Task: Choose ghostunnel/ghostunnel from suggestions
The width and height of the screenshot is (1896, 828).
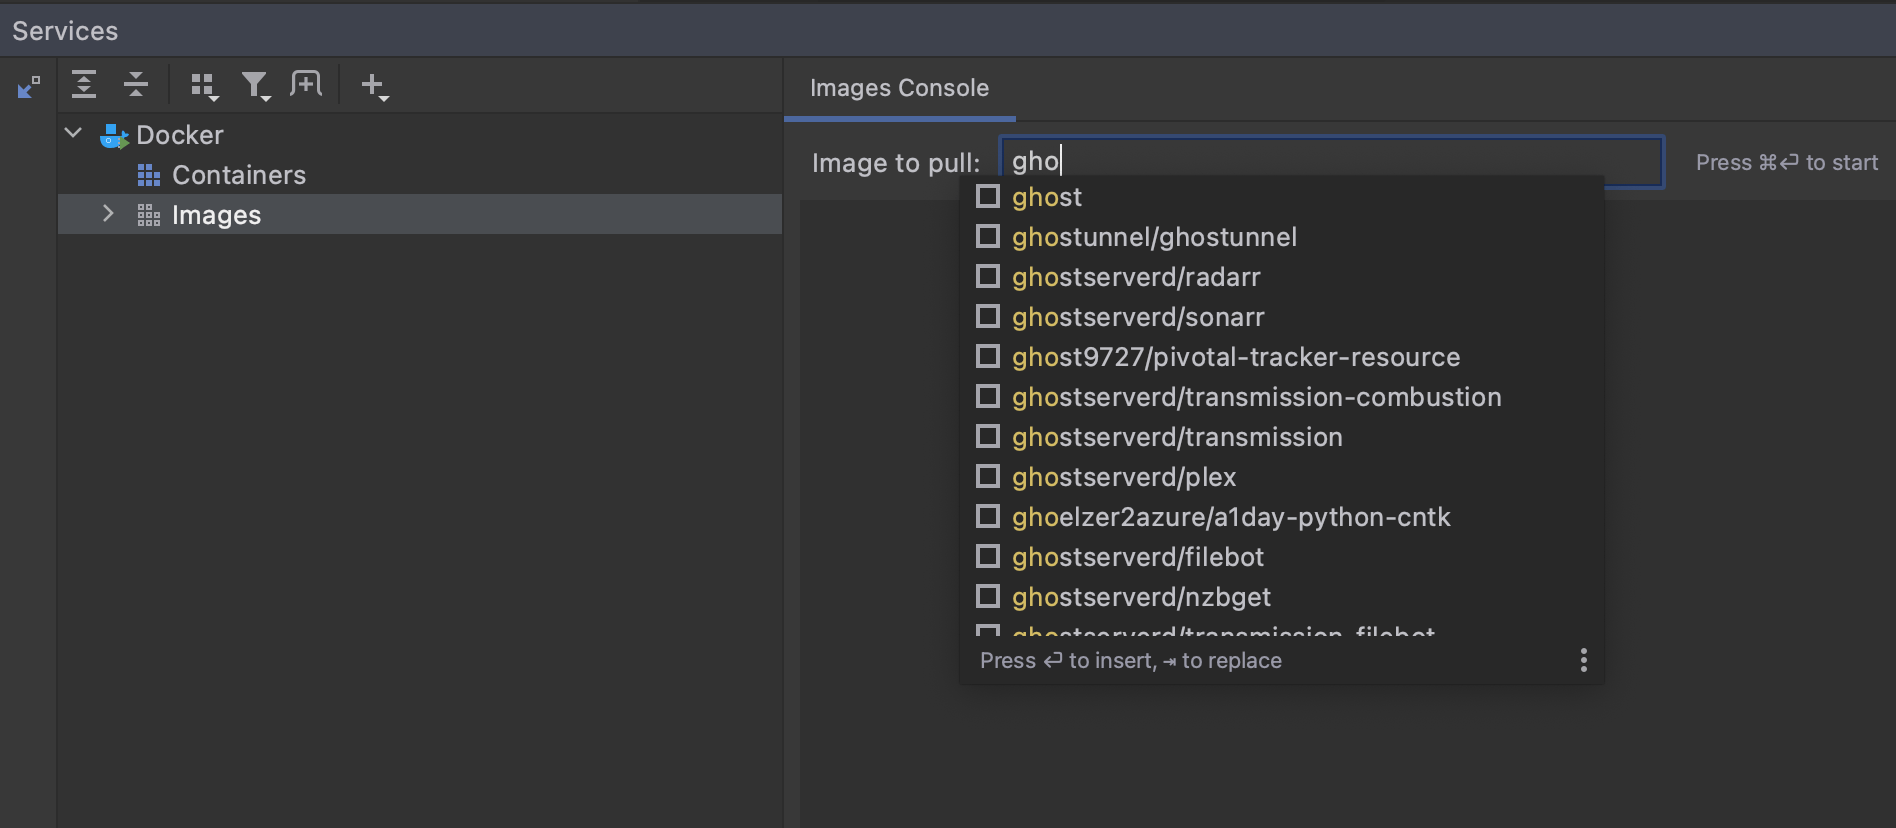Action: 1154,237
